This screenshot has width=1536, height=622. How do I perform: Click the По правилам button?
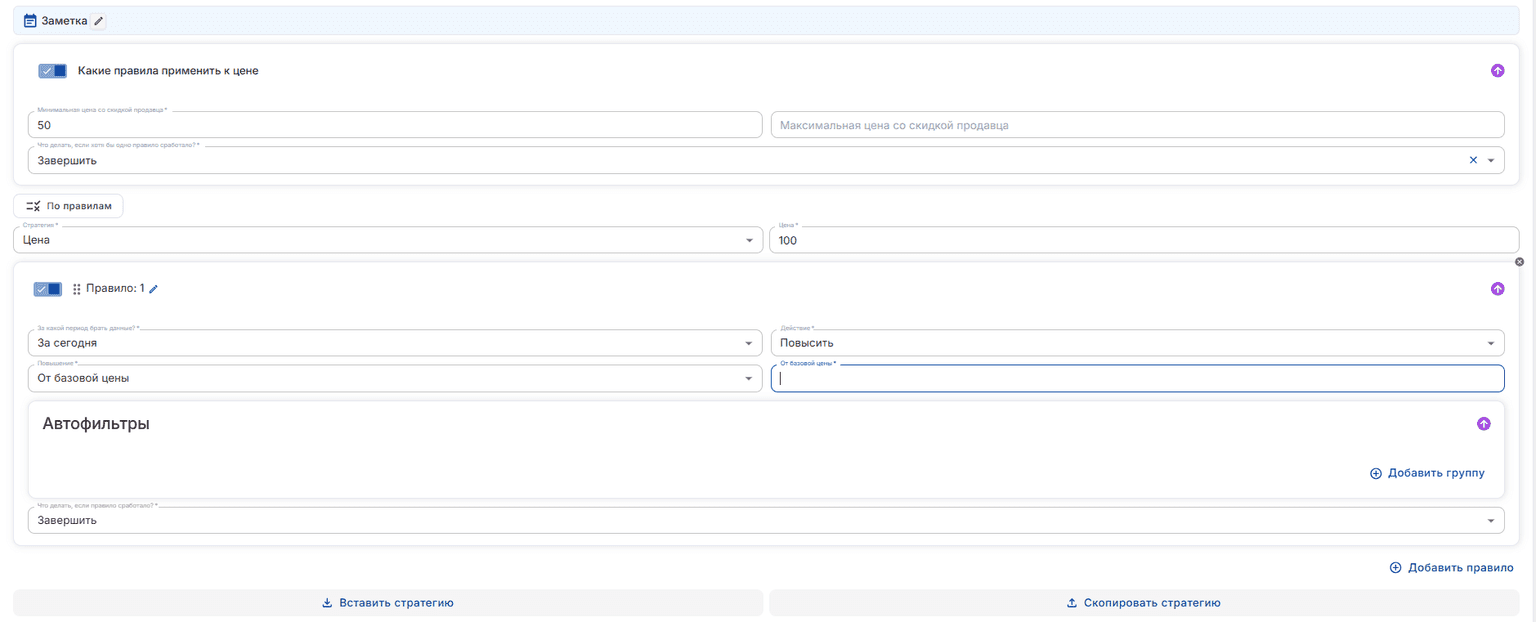coord(68,206)
